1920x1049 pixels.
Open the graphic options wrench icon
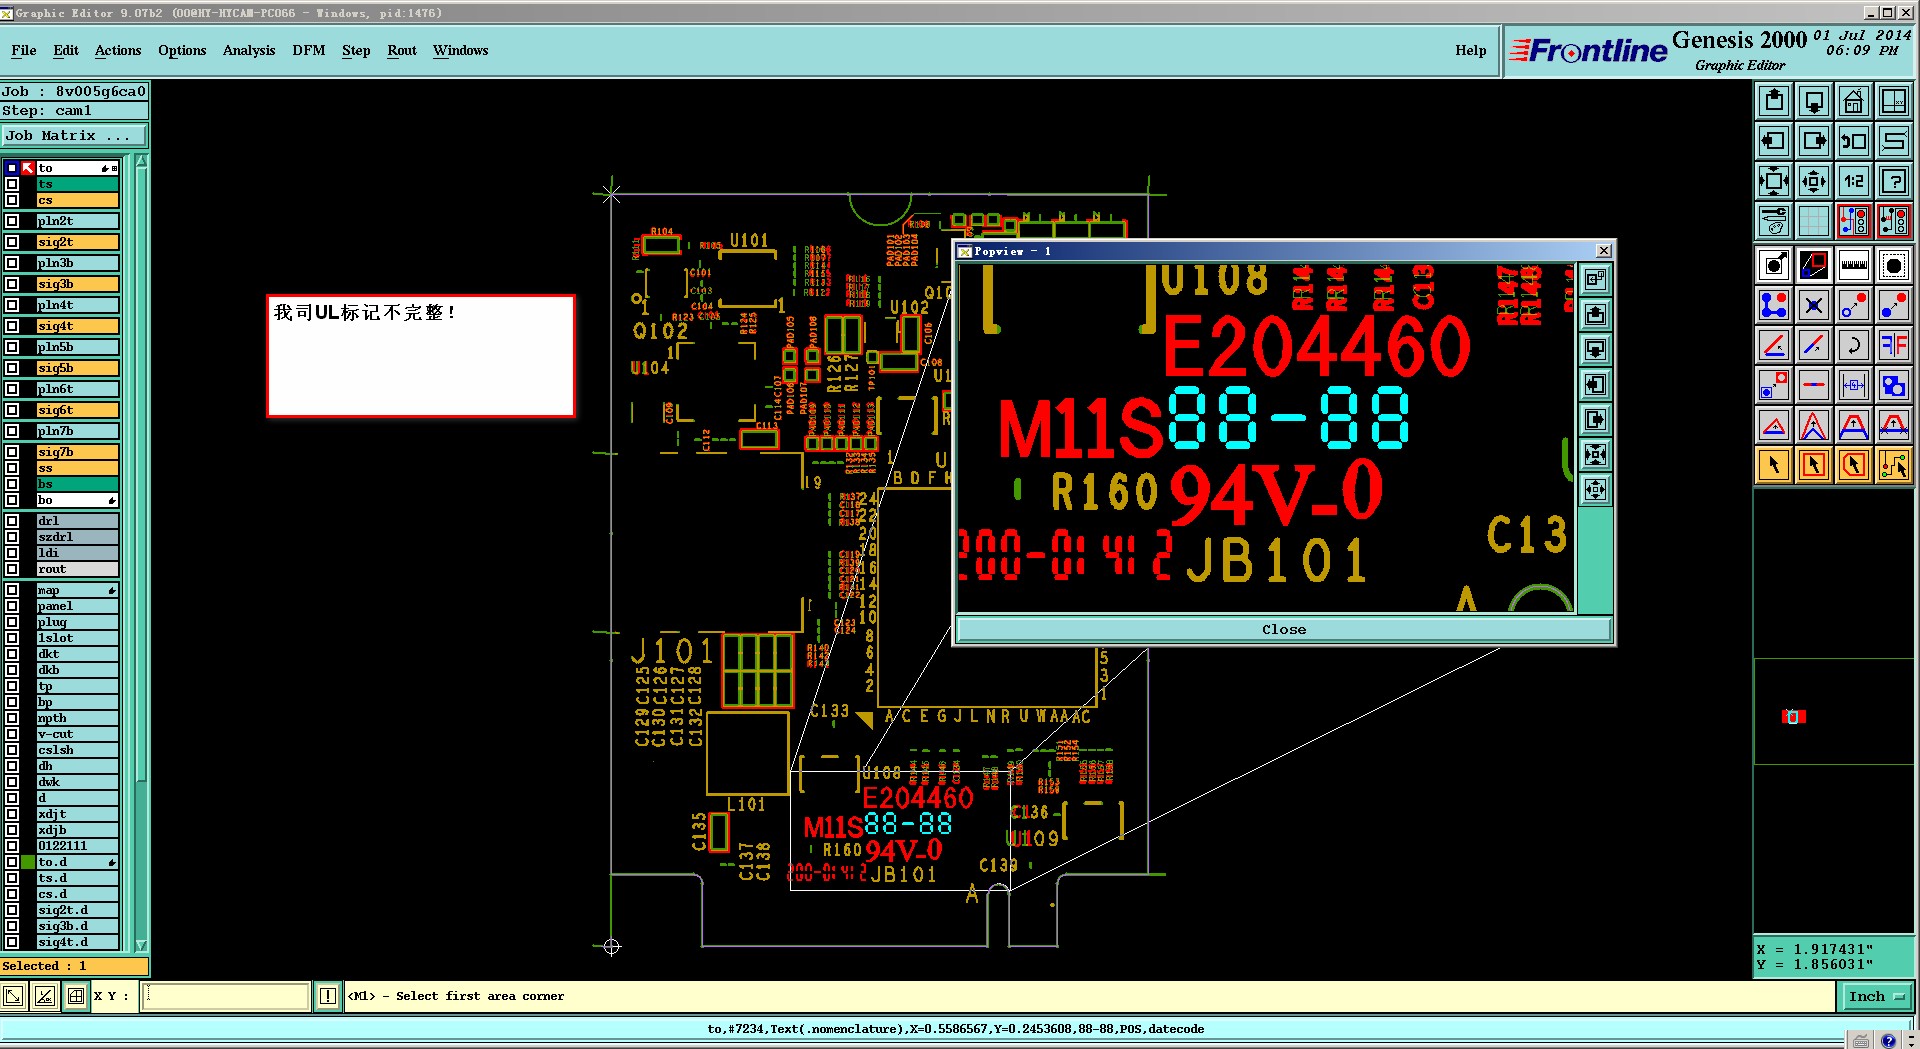1774,221
